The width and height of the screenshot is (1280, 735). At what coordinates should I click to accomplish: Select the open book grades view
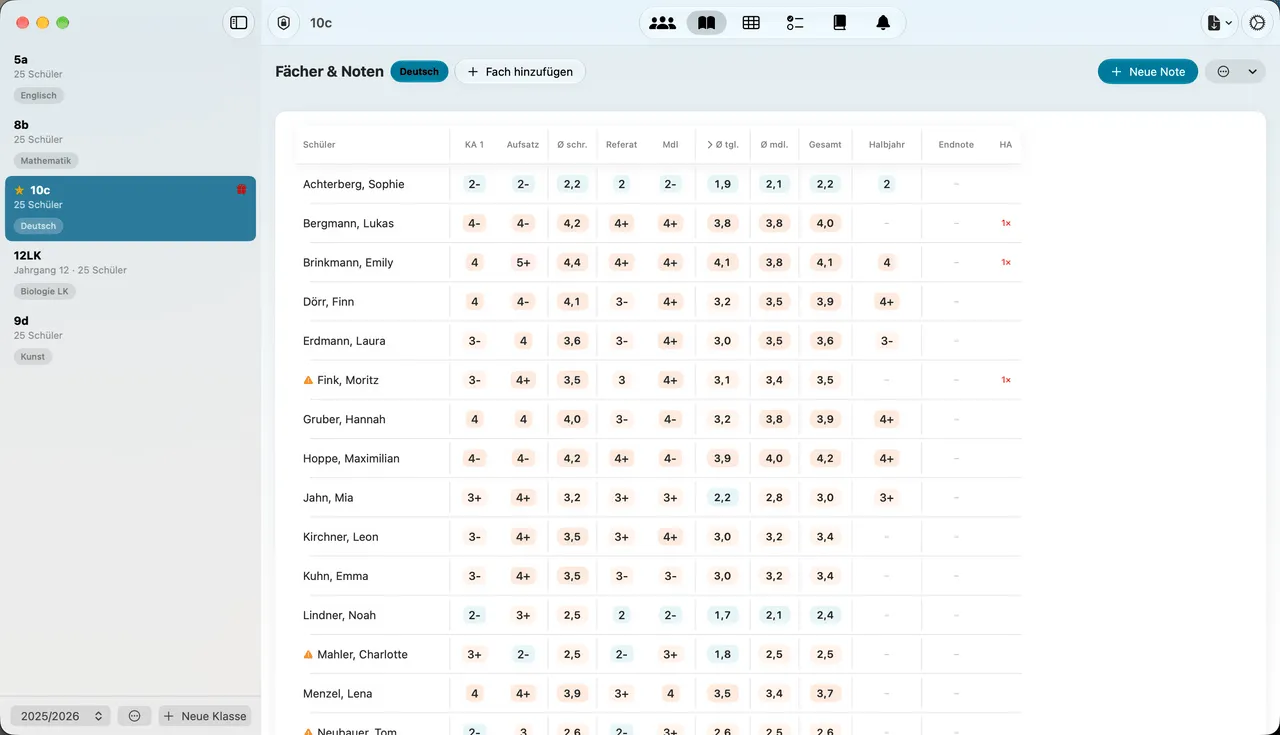click(x=707, y=23)
